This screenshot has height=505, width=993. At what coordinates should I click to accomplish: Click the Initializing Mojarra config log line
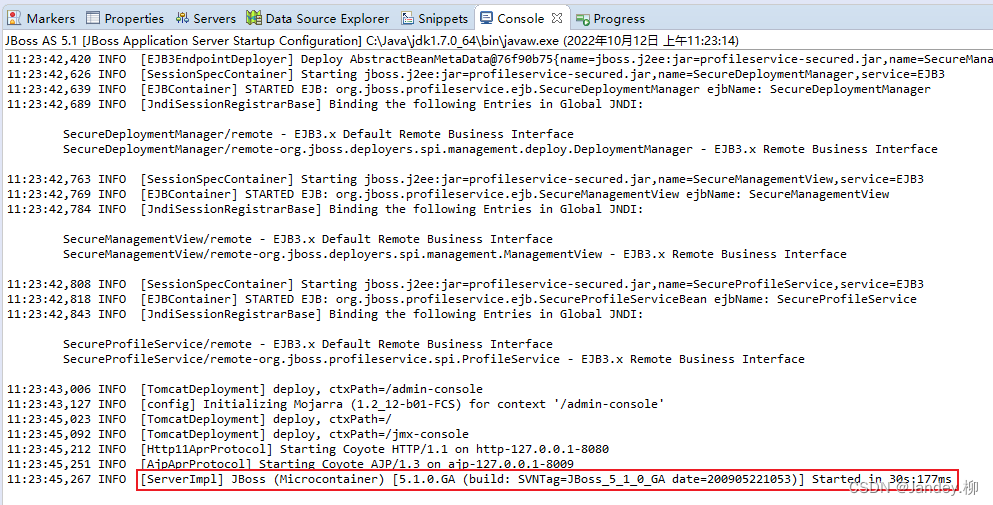click(x=336, y=404)
